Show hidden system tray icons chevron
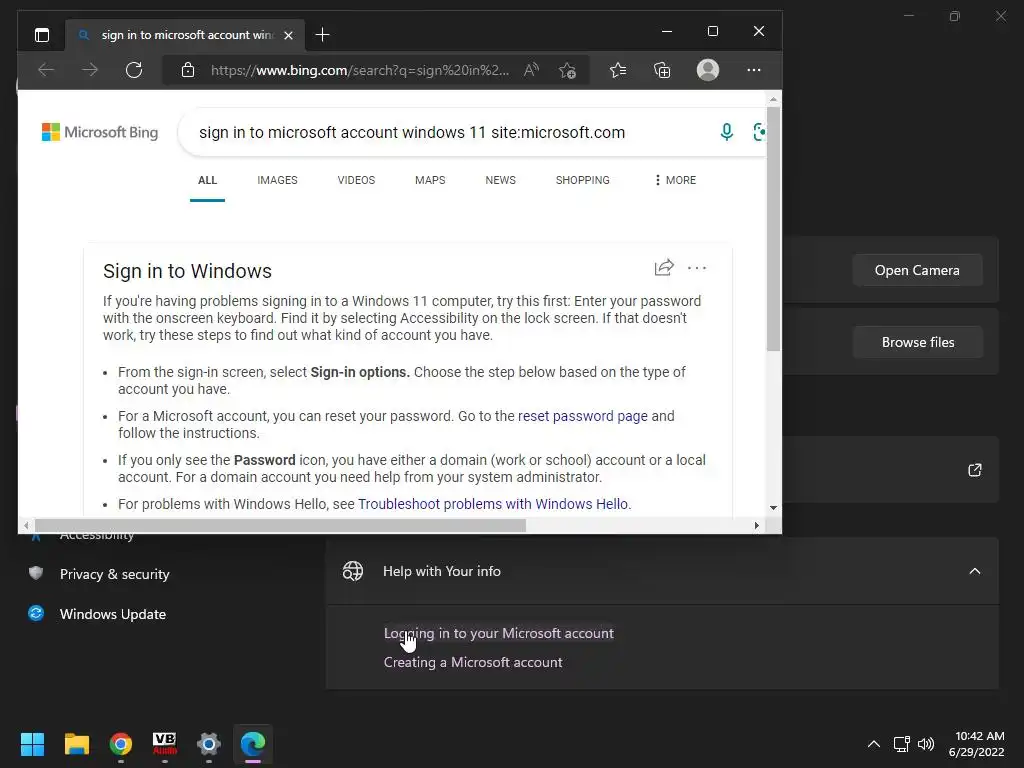The height and width of the screenshot is (768, 1024). (873, 744)
